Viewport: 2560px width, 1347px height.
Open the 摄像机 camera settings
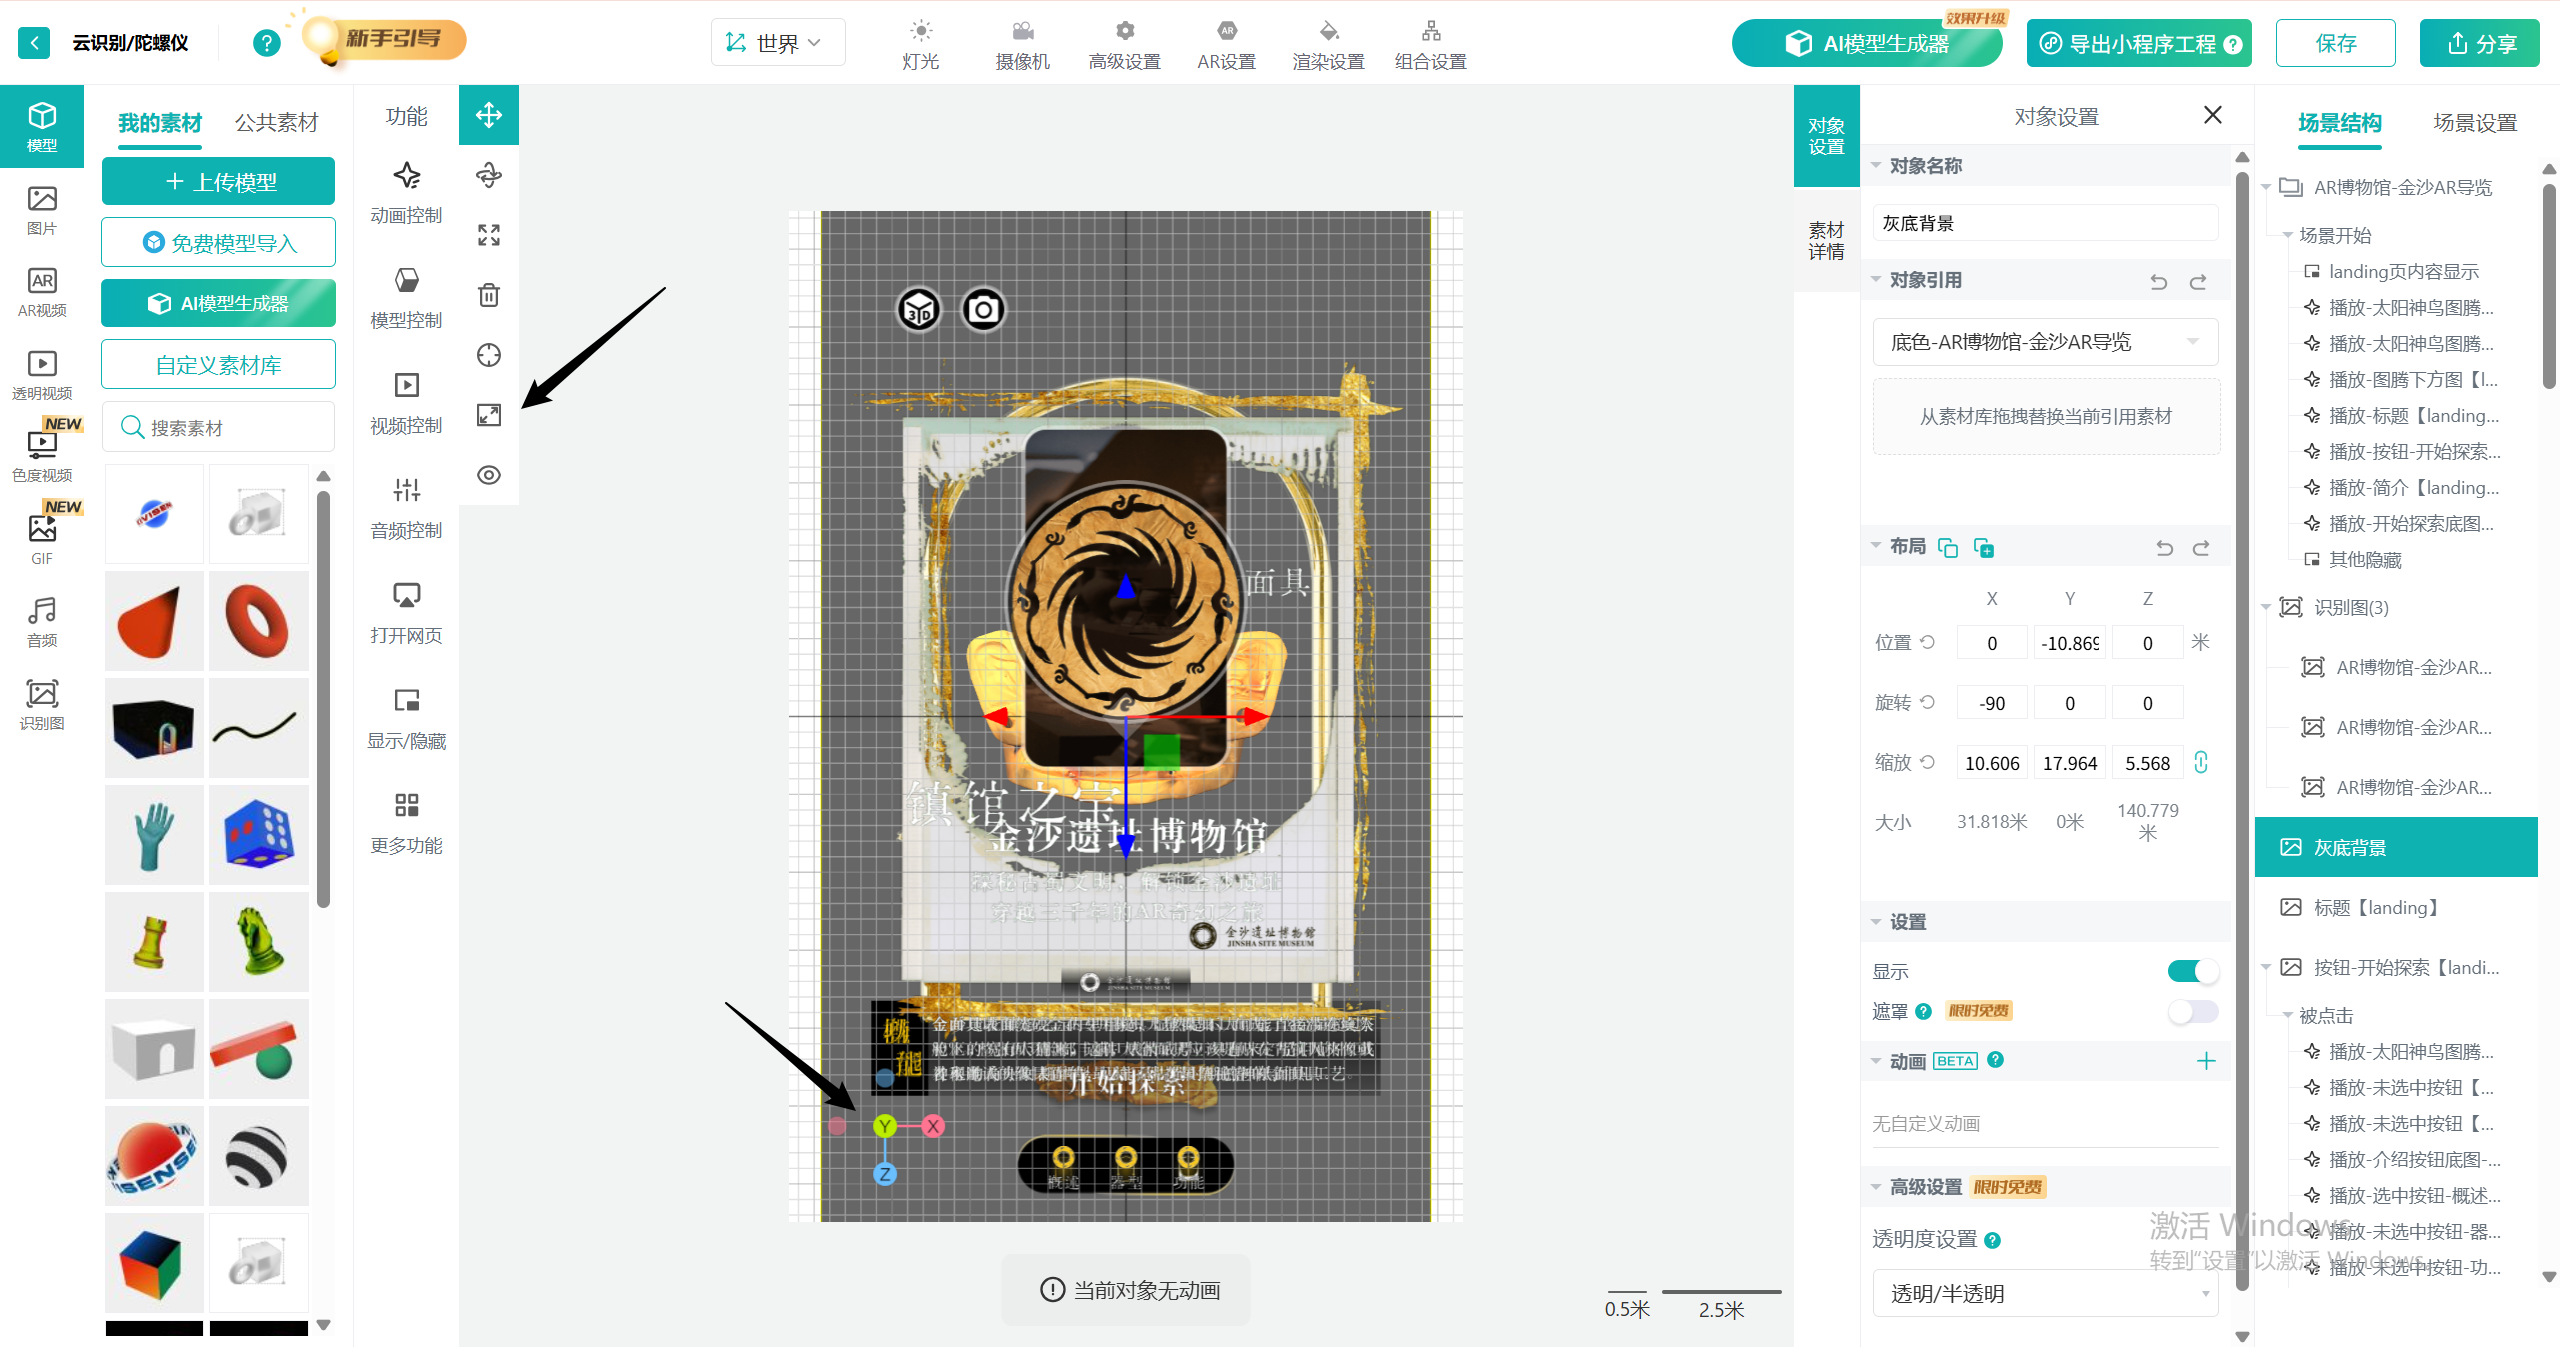pos(1022,44)
